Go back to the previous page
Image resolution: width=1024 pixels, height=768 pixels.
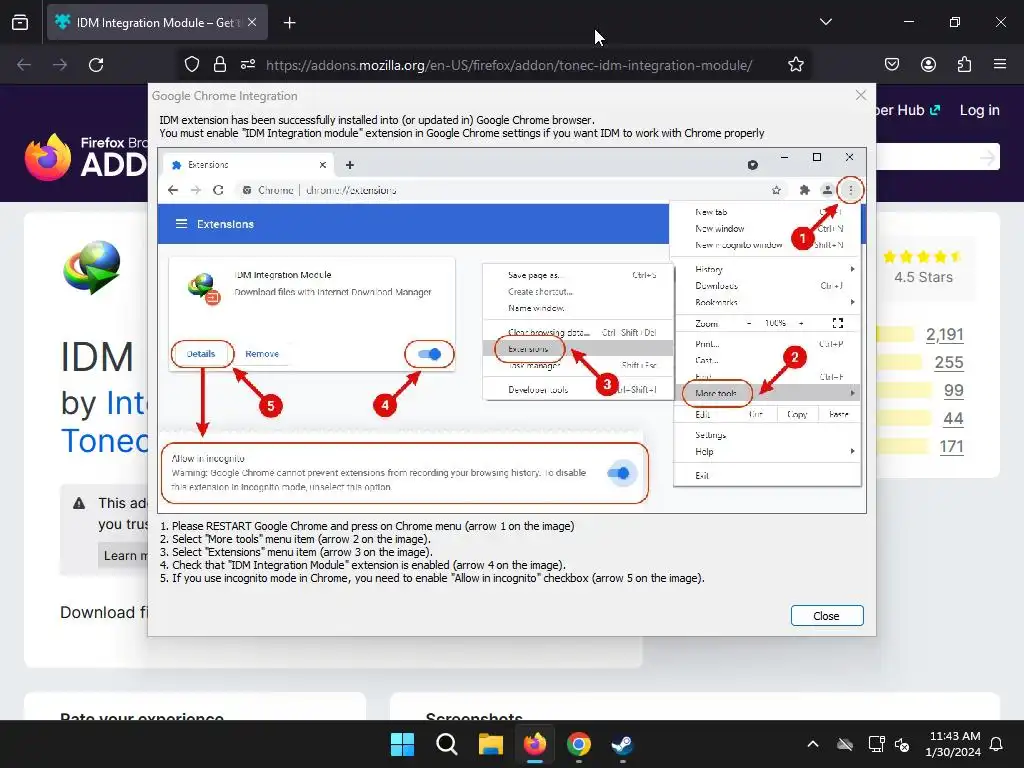24,65
